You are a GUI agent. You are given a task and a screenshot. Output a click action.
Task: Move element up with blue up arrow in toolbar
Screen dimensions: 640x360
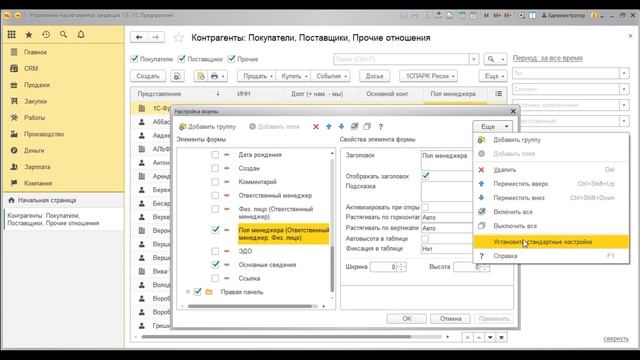tap(329, 127)
